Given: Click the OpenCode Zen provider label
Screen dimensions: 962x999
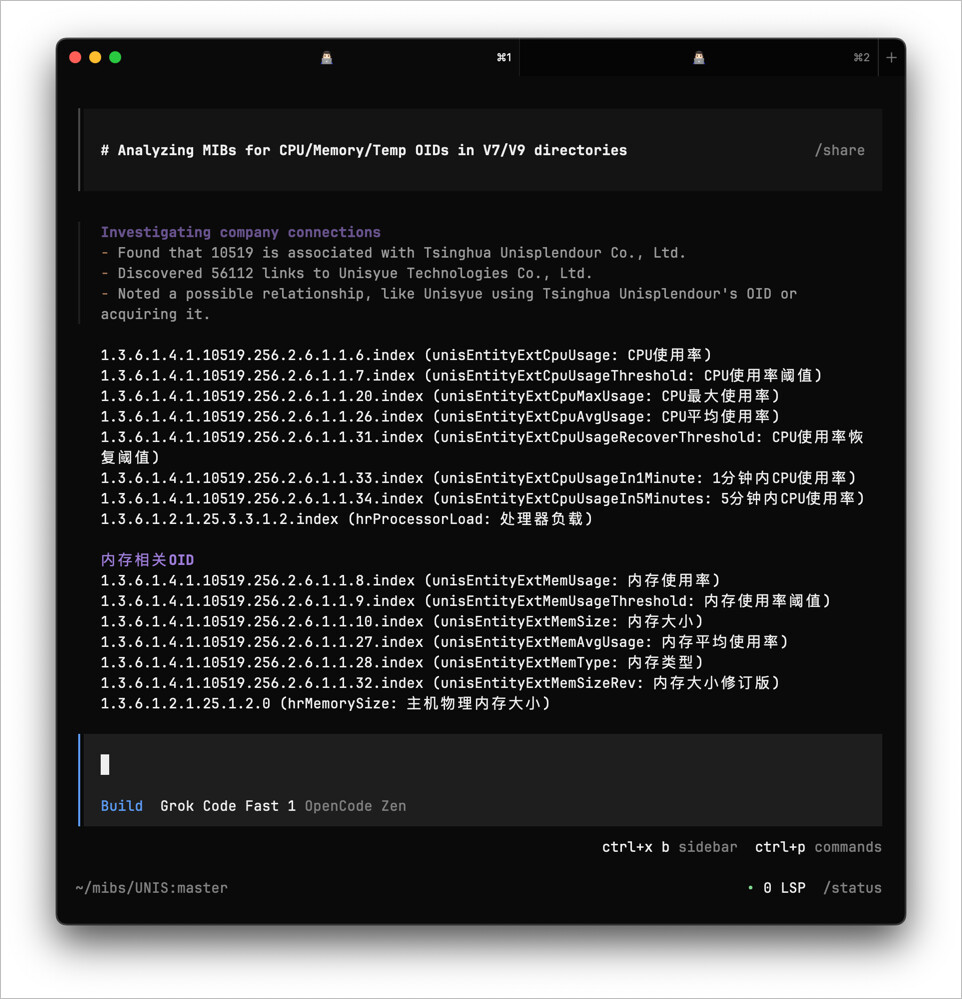Looking at the screenshot, I should (x=355, y=806).
